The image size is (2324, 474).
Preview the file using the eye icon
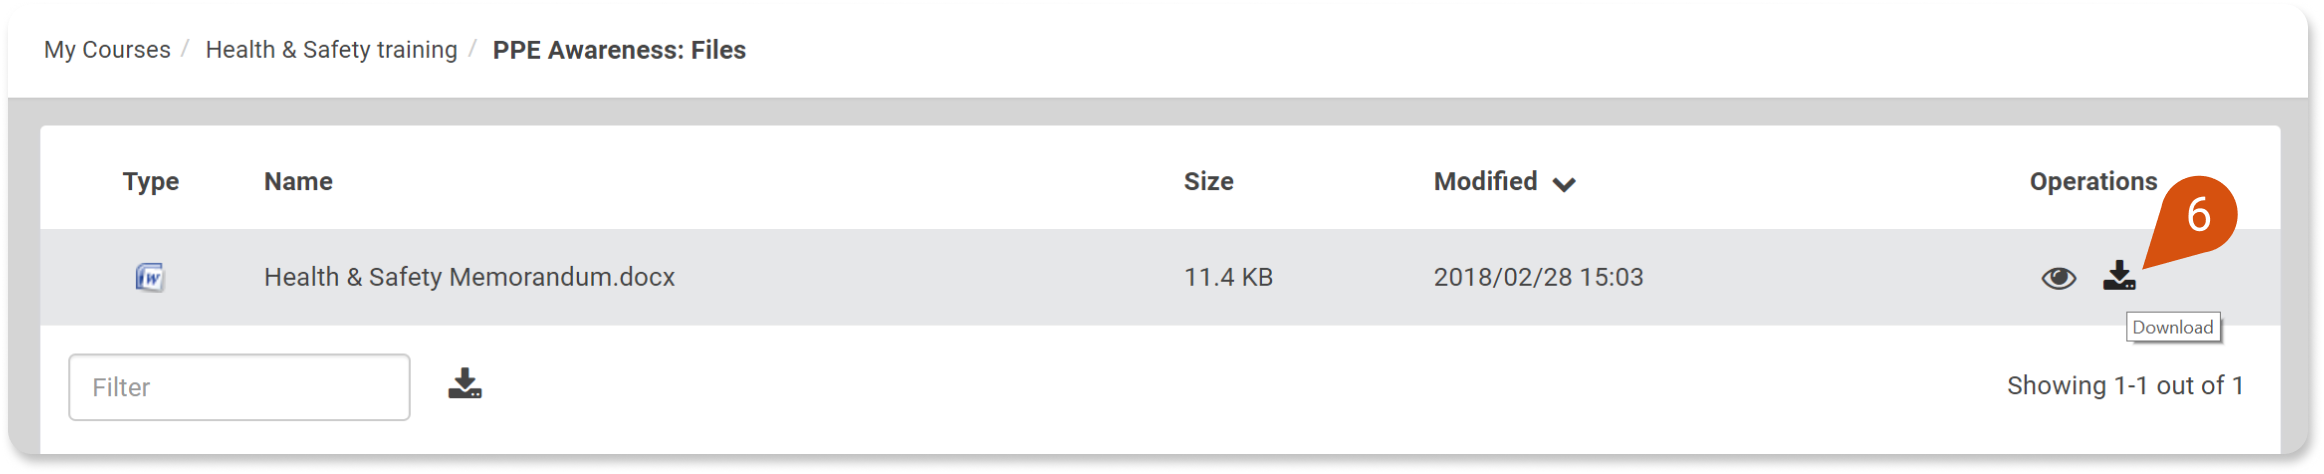pos(2058,278)
